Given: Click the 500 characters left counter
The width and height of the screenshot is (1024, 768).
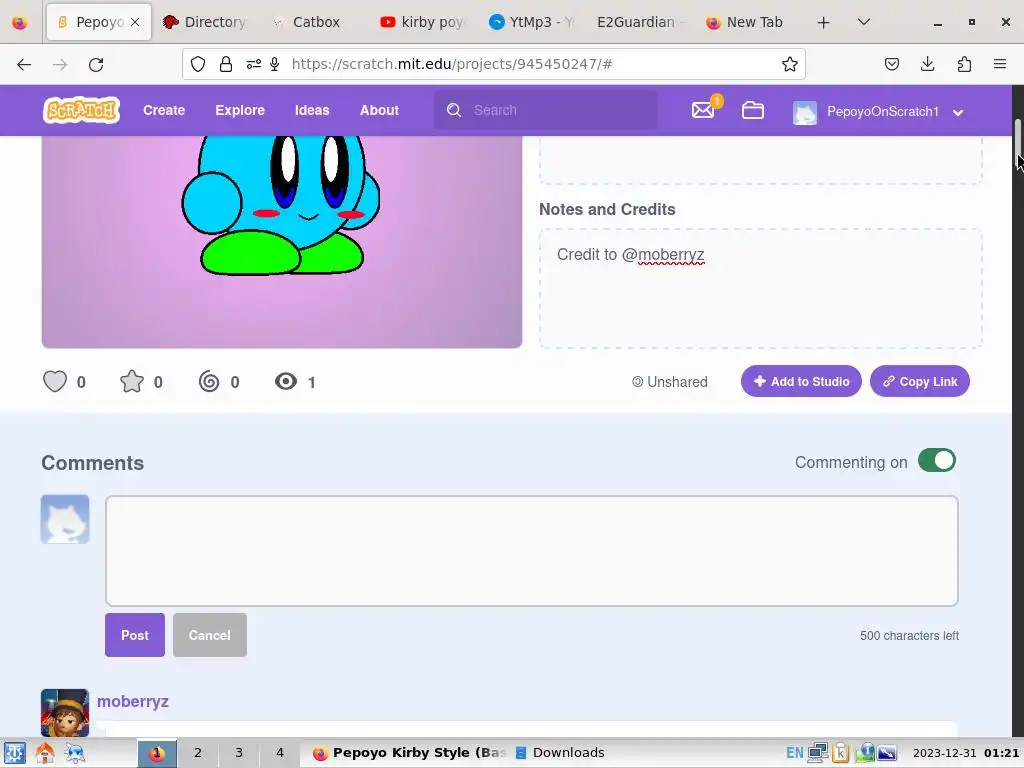Looking at the screenshot, I should (x=909, y=635).
